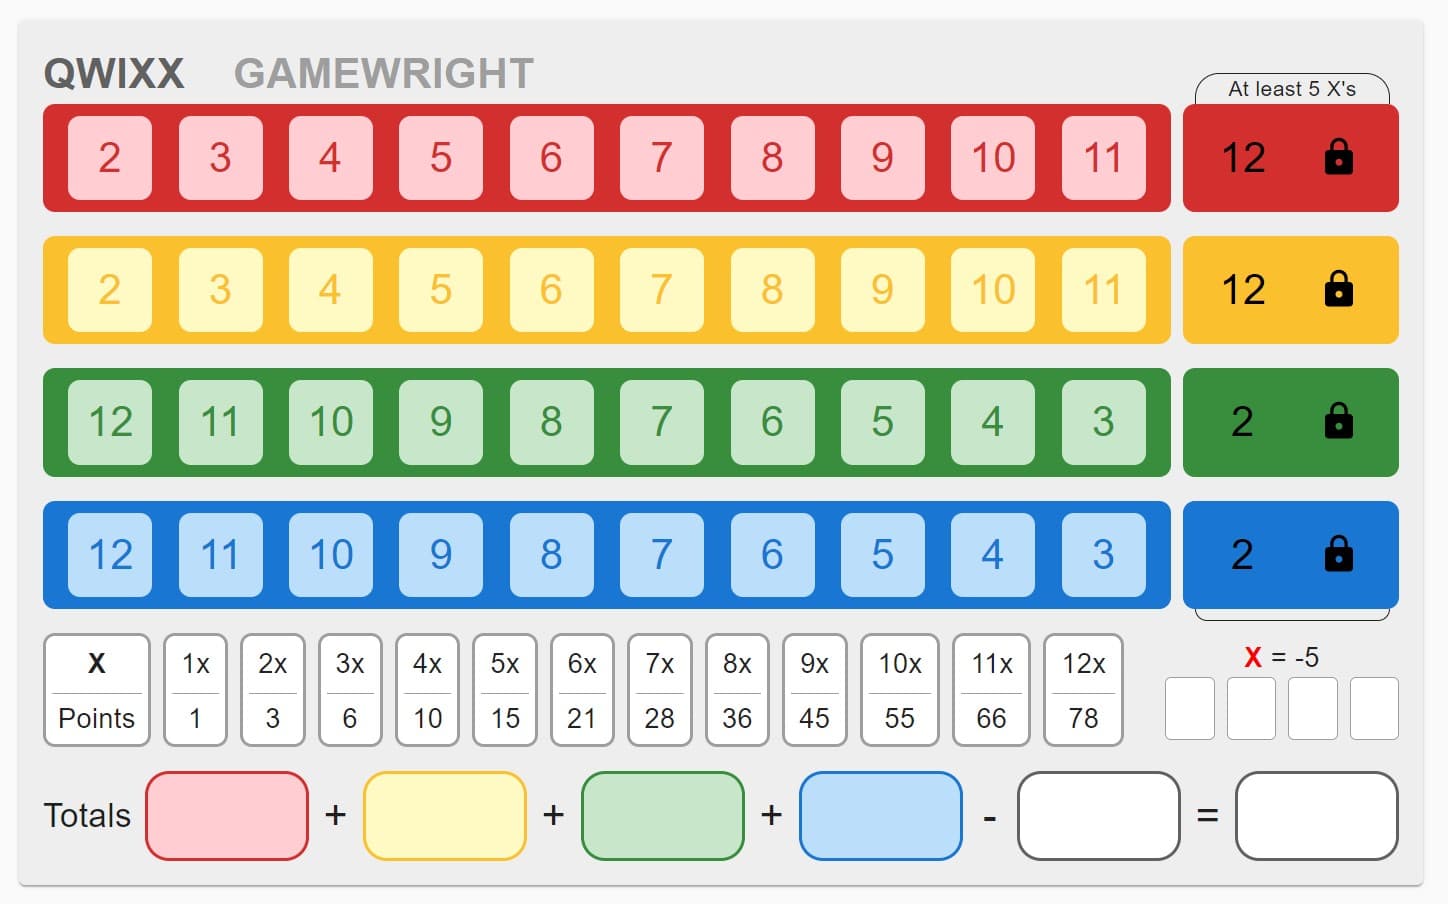
Task: Mark the blue 4 box
Action: [993, 554]
